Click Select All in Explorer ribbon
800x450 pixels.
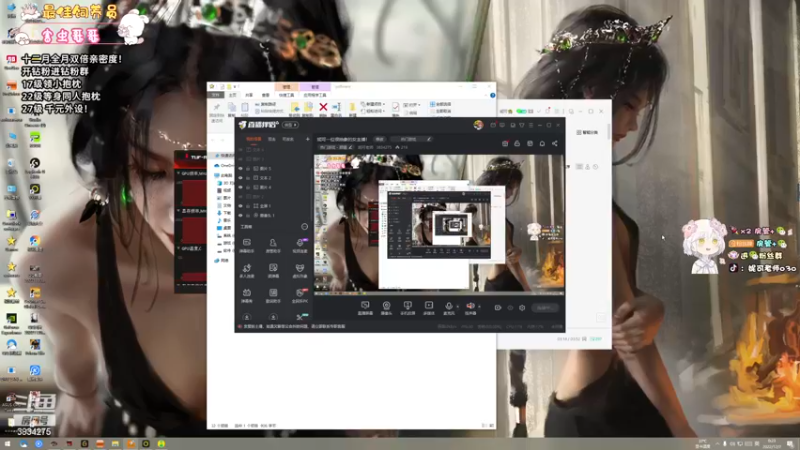(x=440, y=104)
